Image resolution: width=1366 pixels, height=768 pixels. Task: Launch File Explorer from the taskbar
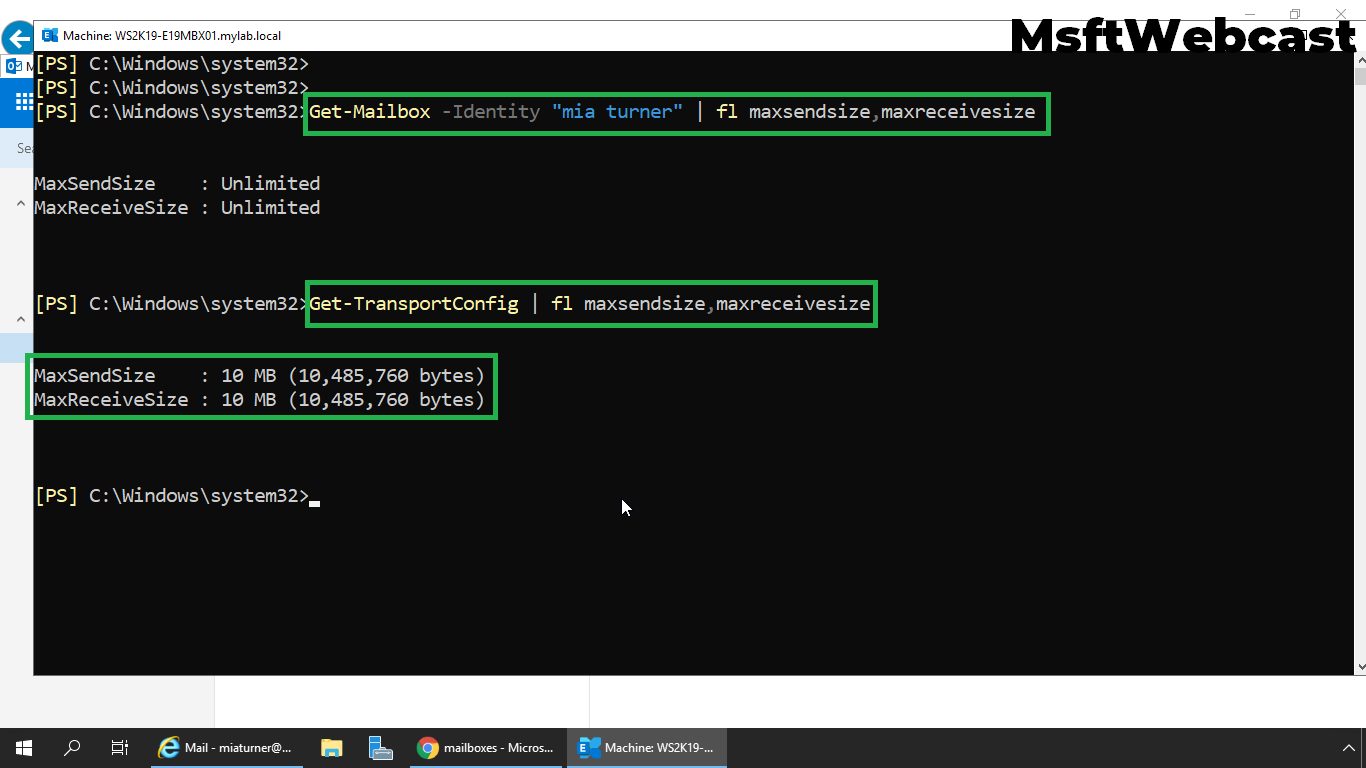pyautogui.click(x=331, y=747)
